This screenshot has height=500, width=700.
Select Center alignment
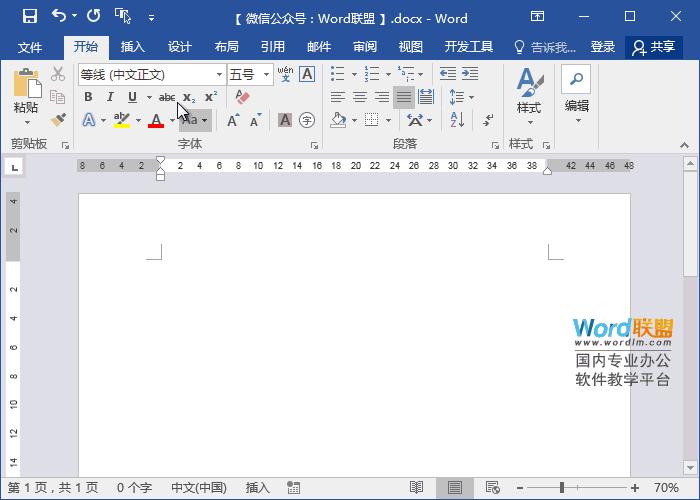coord(360,97)
